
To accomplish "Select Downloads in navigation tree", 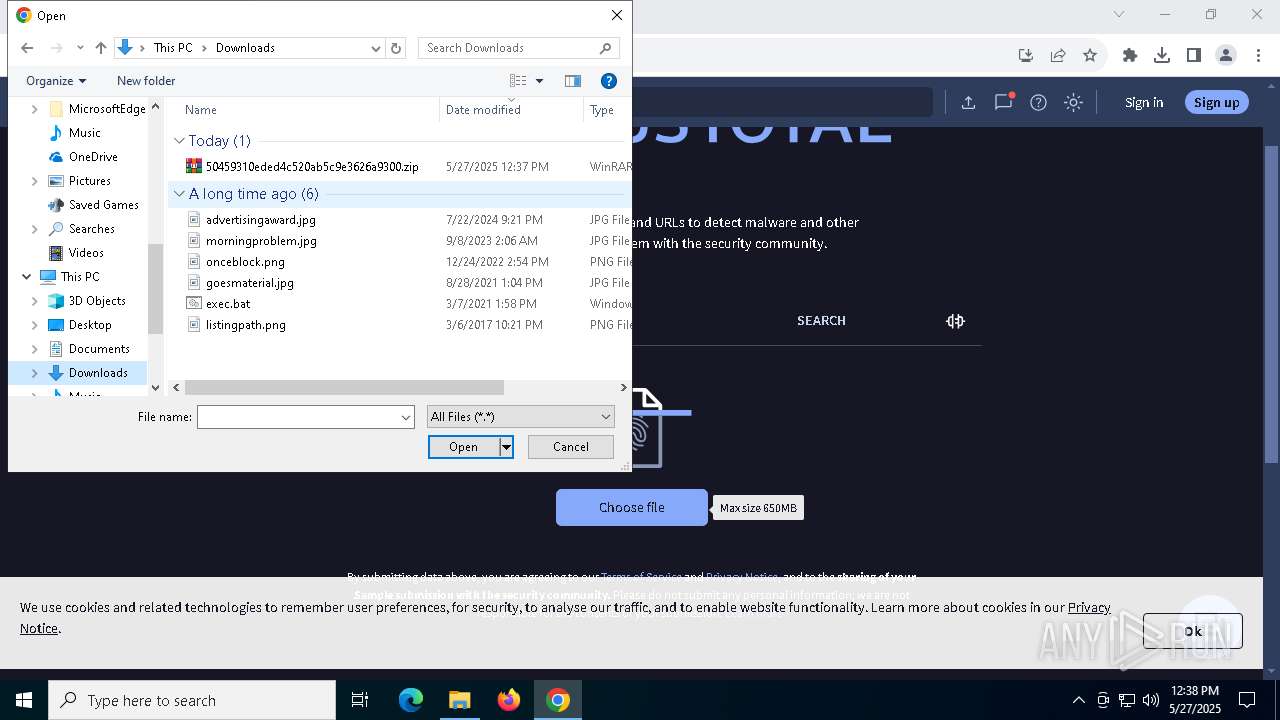I will coord(98,373).
